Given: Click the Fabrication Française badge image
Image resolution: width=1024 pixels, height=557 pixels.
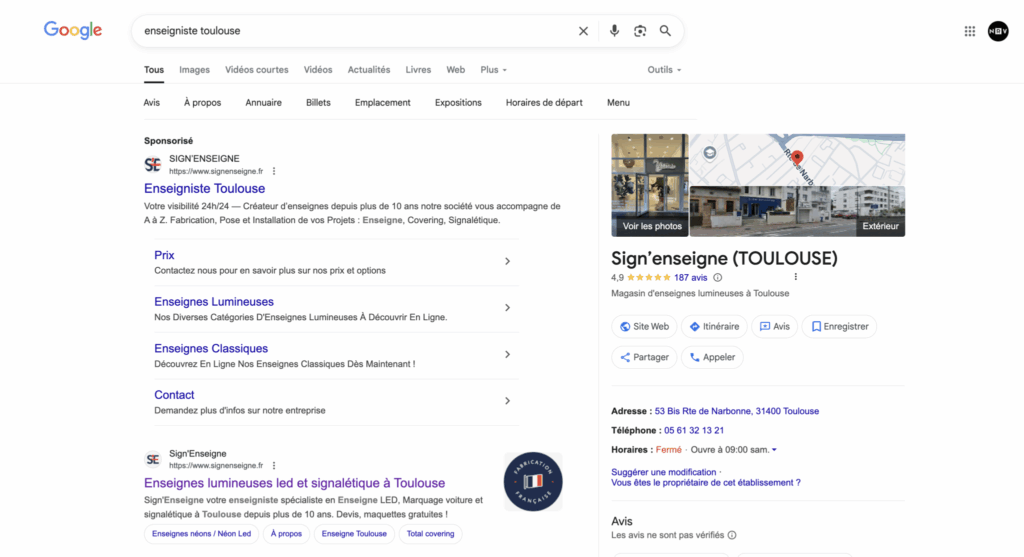Looking at the screenshot, I should pos(533,482).
